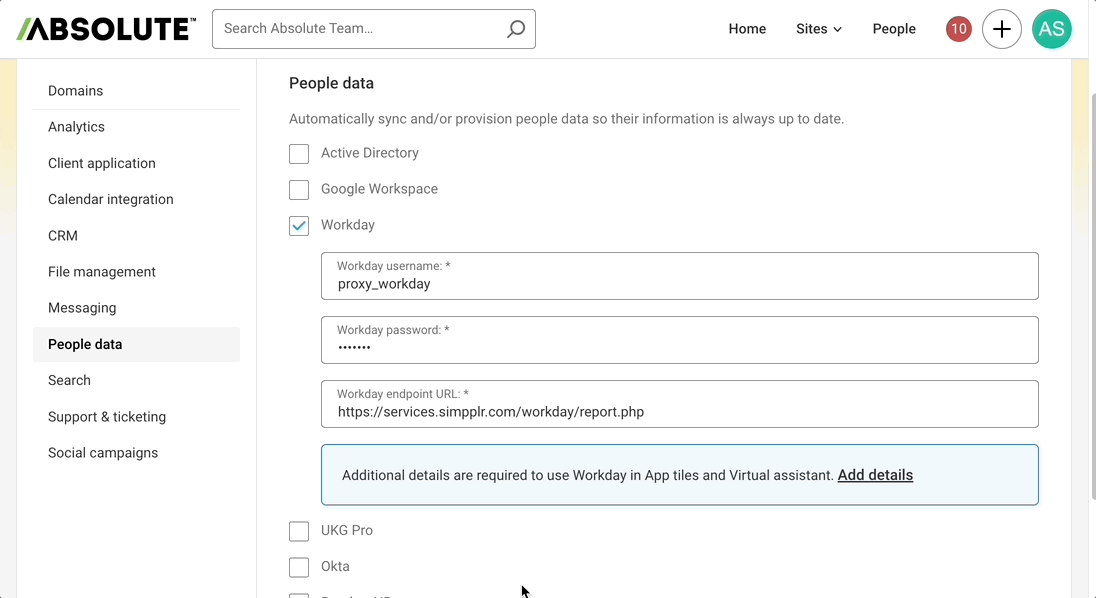The height and width of the screenshot is (598, 1096).
Task: Select Messaging in the settings sidebar
Action: [x=82, y=307]
